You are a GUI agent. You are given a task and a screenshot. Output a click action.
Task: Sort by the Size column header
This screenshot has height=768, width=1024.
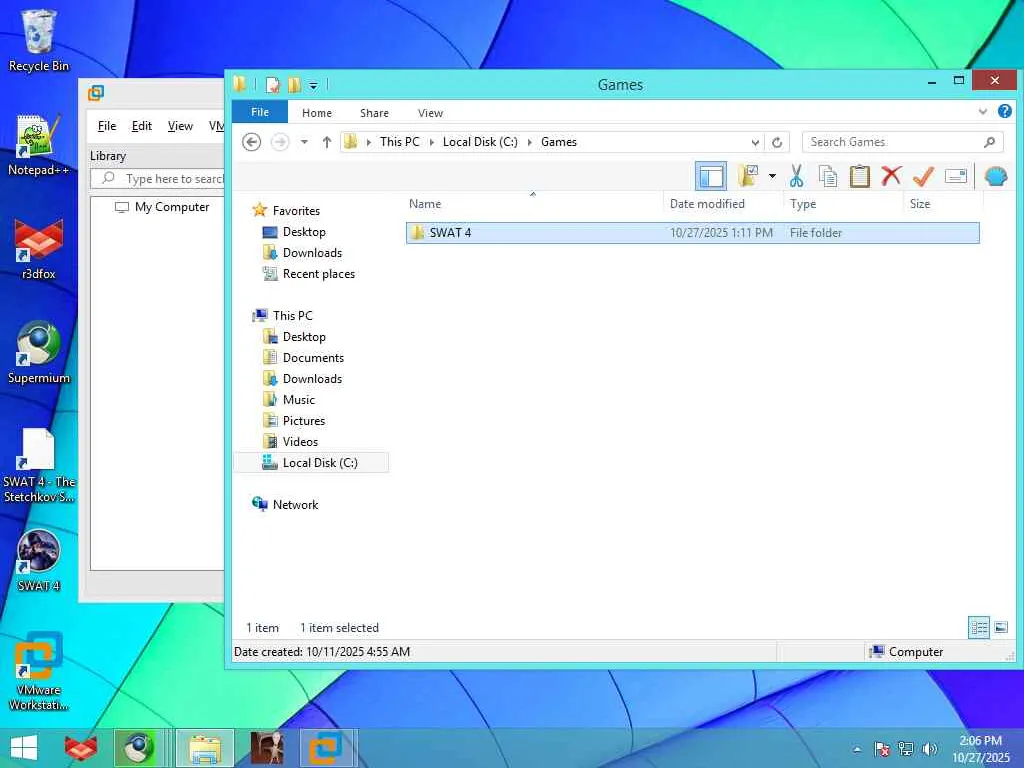click(x=920, y=204)
